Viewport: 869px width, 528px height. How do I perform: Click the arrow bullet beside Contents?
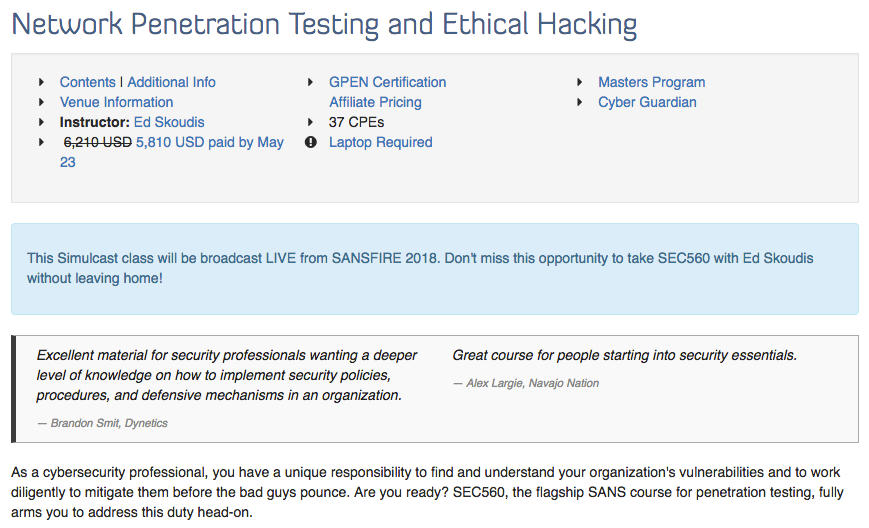coord(42,82)
